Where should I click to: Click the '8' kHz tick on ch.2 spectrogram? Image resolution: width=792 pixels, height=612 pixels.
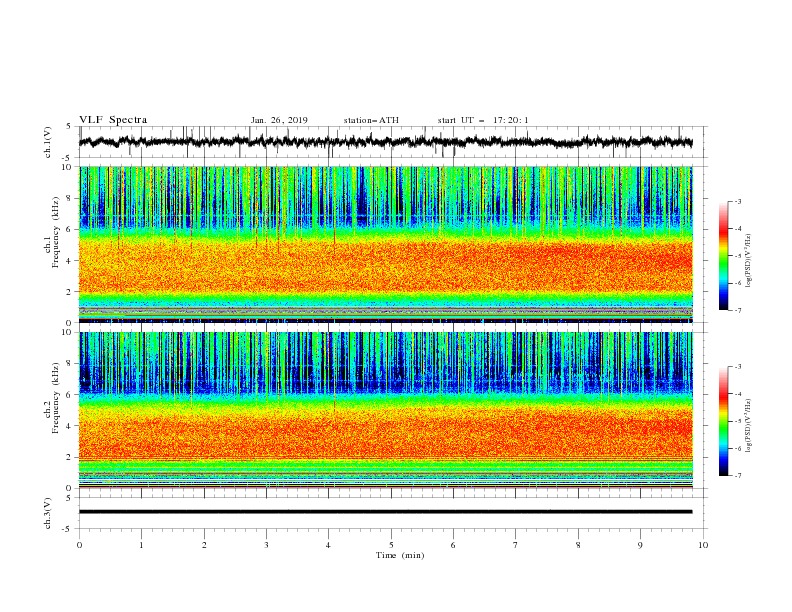[x=69, y=364]
